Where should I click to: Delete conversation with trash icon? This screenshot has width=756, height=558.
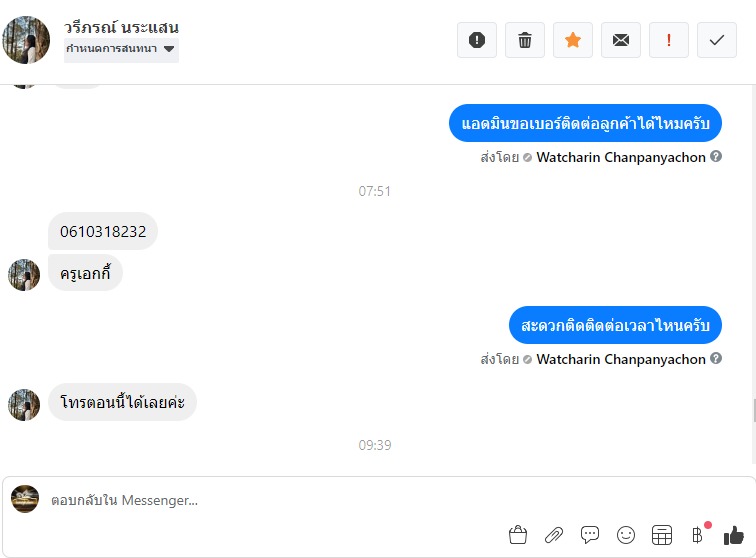coord(525,40)
